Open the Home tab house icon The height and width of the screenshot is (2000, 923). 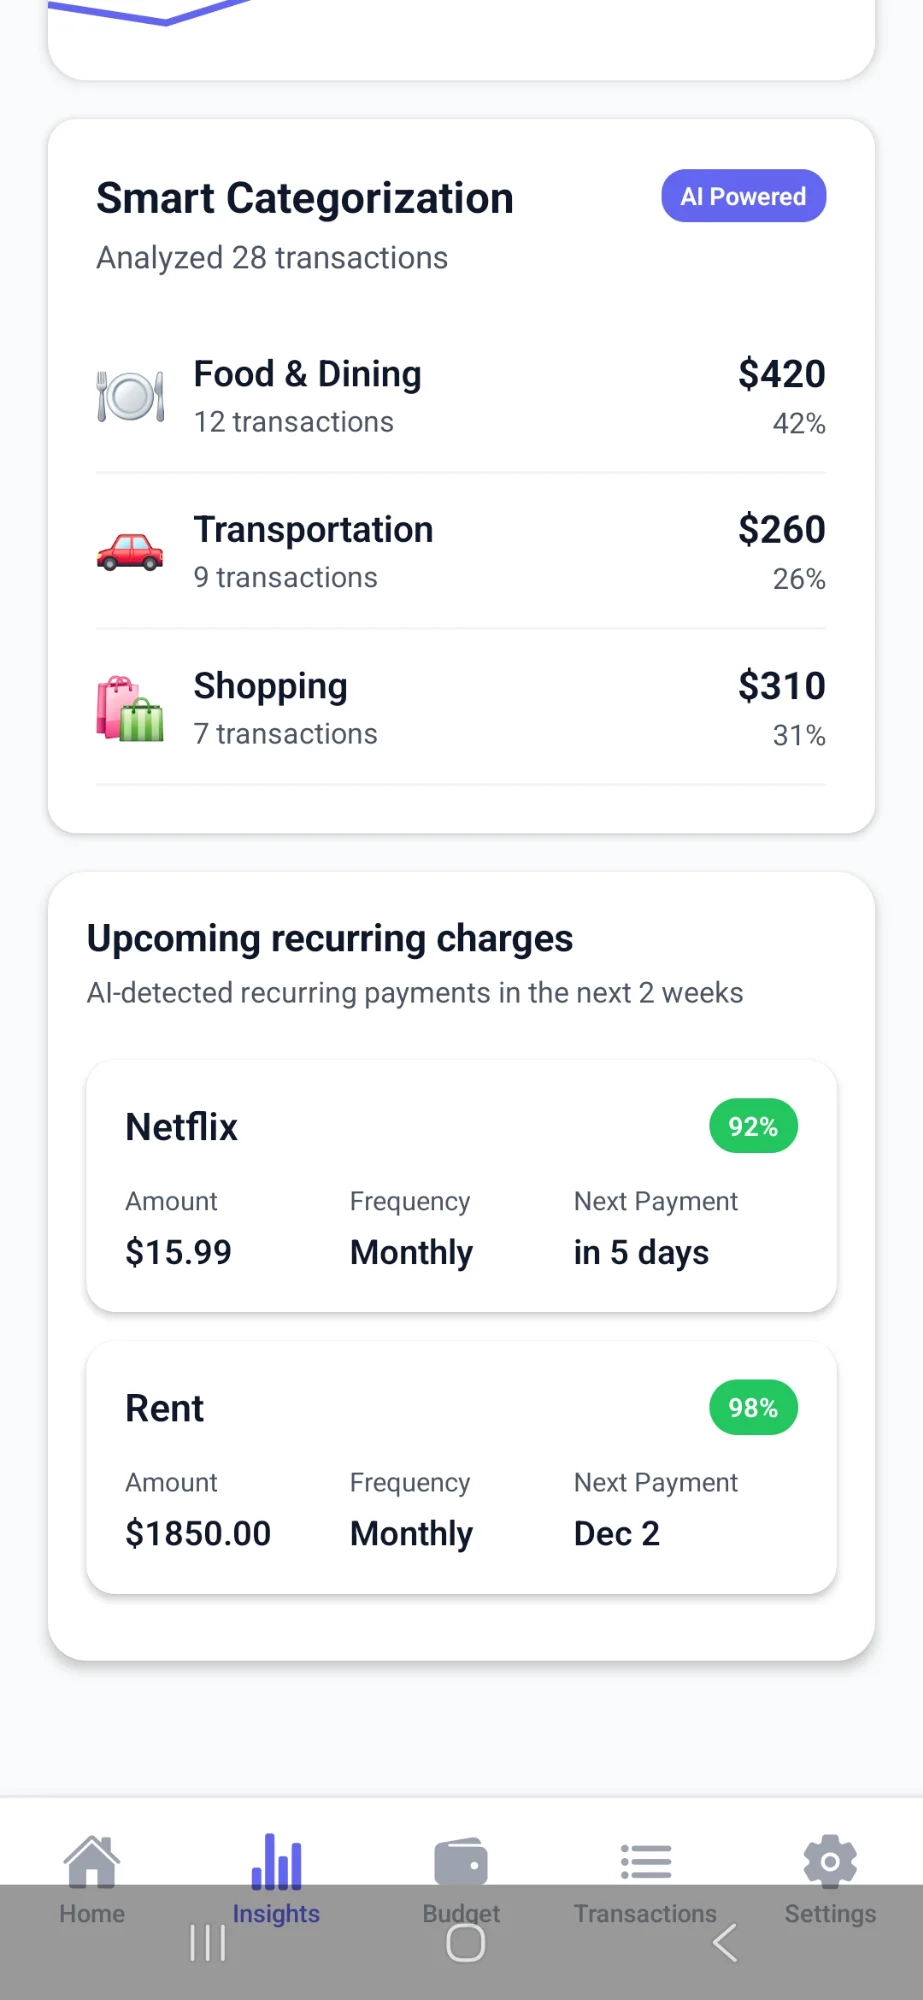click(92, 1862)
